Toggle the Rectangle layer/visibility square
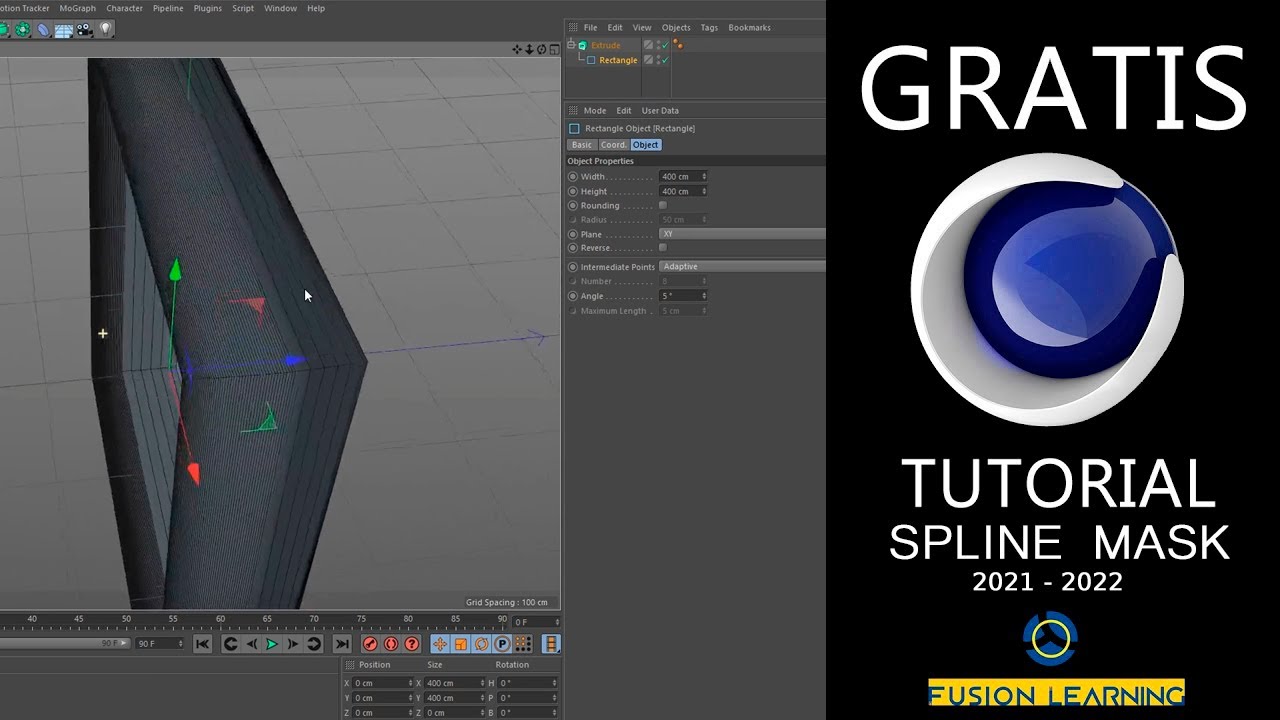This screenshot has width=1280, height=720. coord(648,60)
